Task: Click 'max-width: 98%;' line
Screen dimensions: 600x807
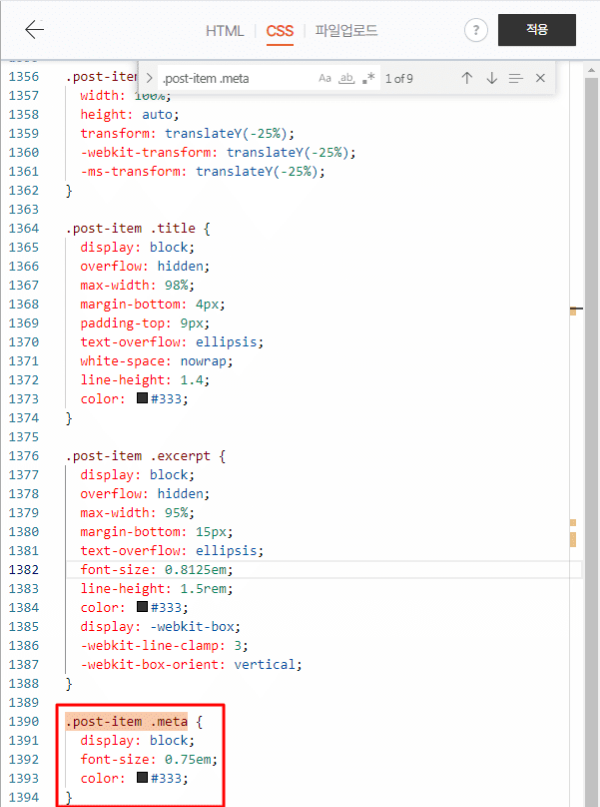Action: point(137,285)
